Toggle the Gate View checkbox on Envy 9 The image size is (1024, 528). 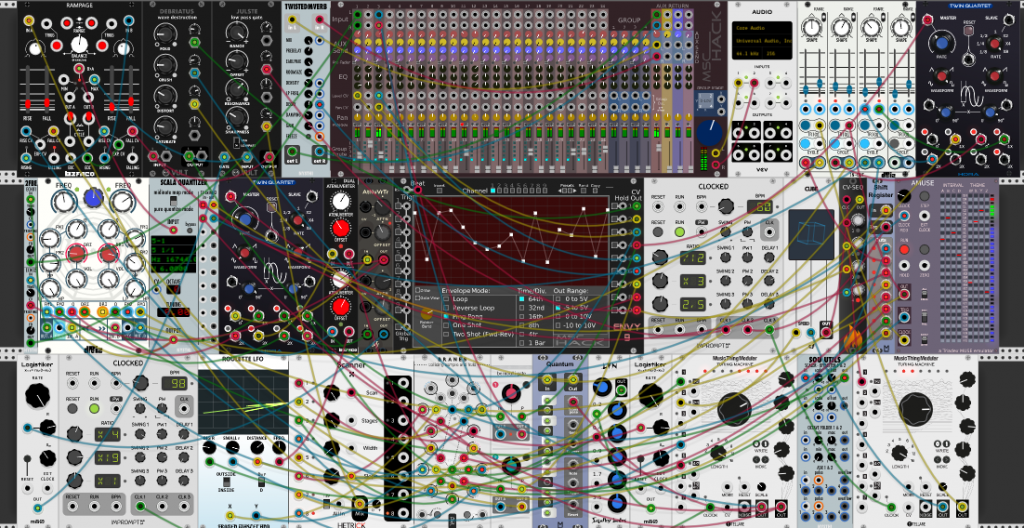418,298
